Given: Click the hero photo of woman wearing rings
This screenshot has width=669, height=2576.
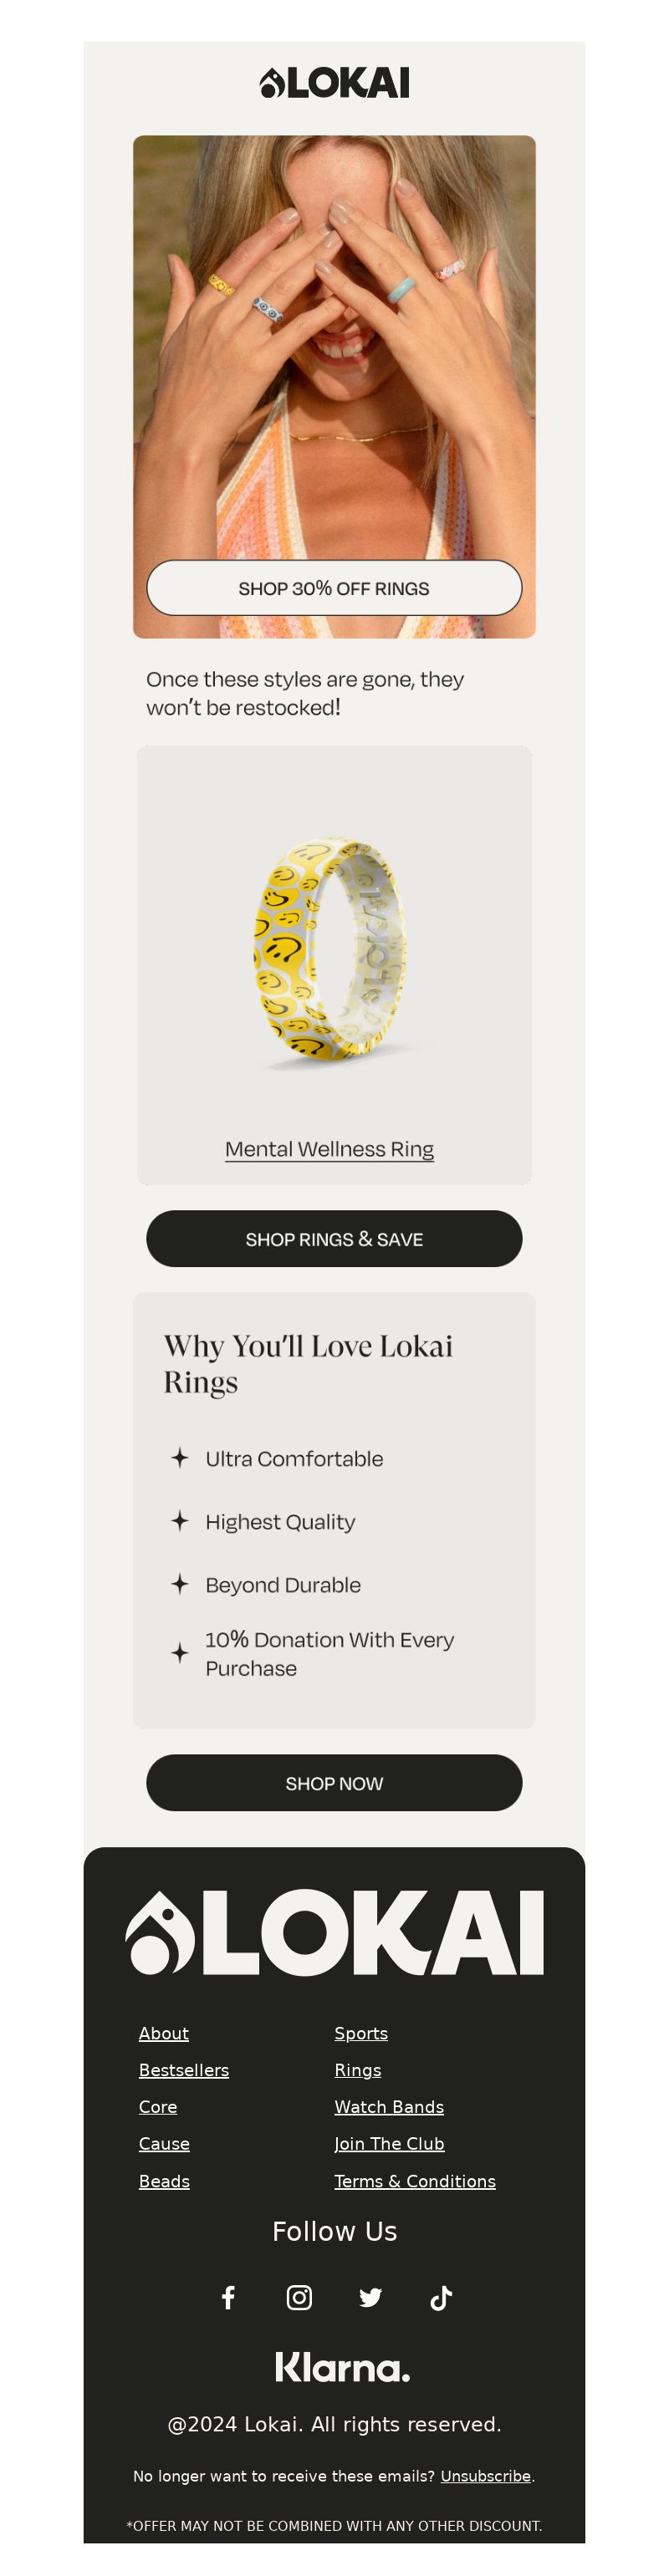Looking at the screenshot, I should point(334,340).
